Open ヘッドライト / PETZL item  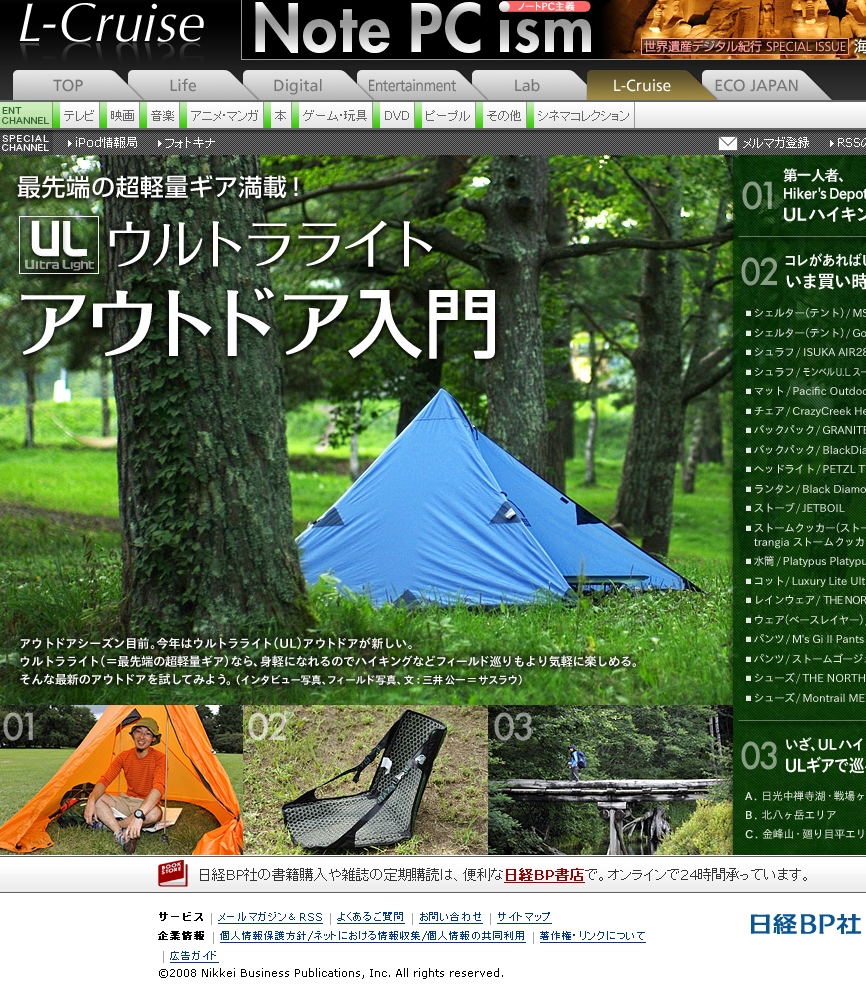point(806,469)
